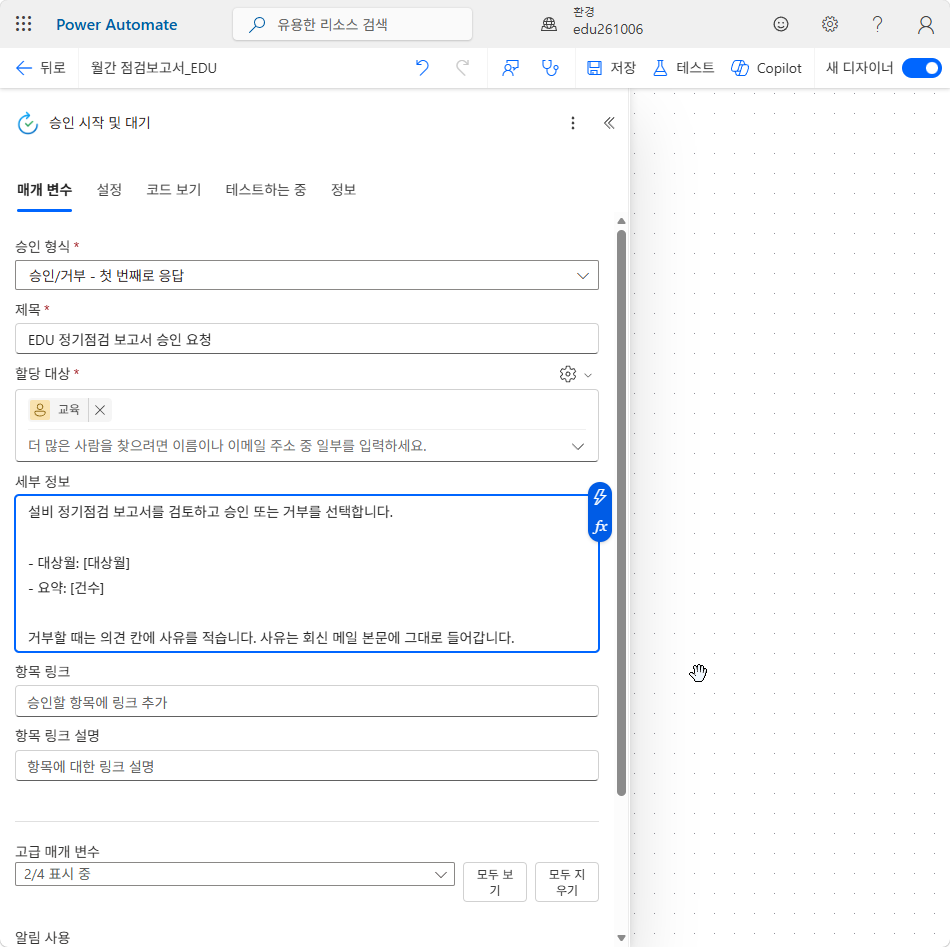Viewport: 950px width, 947px height.
Task: Click the flow name 월간 점검보고서_EDU
Action: [154, 68]
